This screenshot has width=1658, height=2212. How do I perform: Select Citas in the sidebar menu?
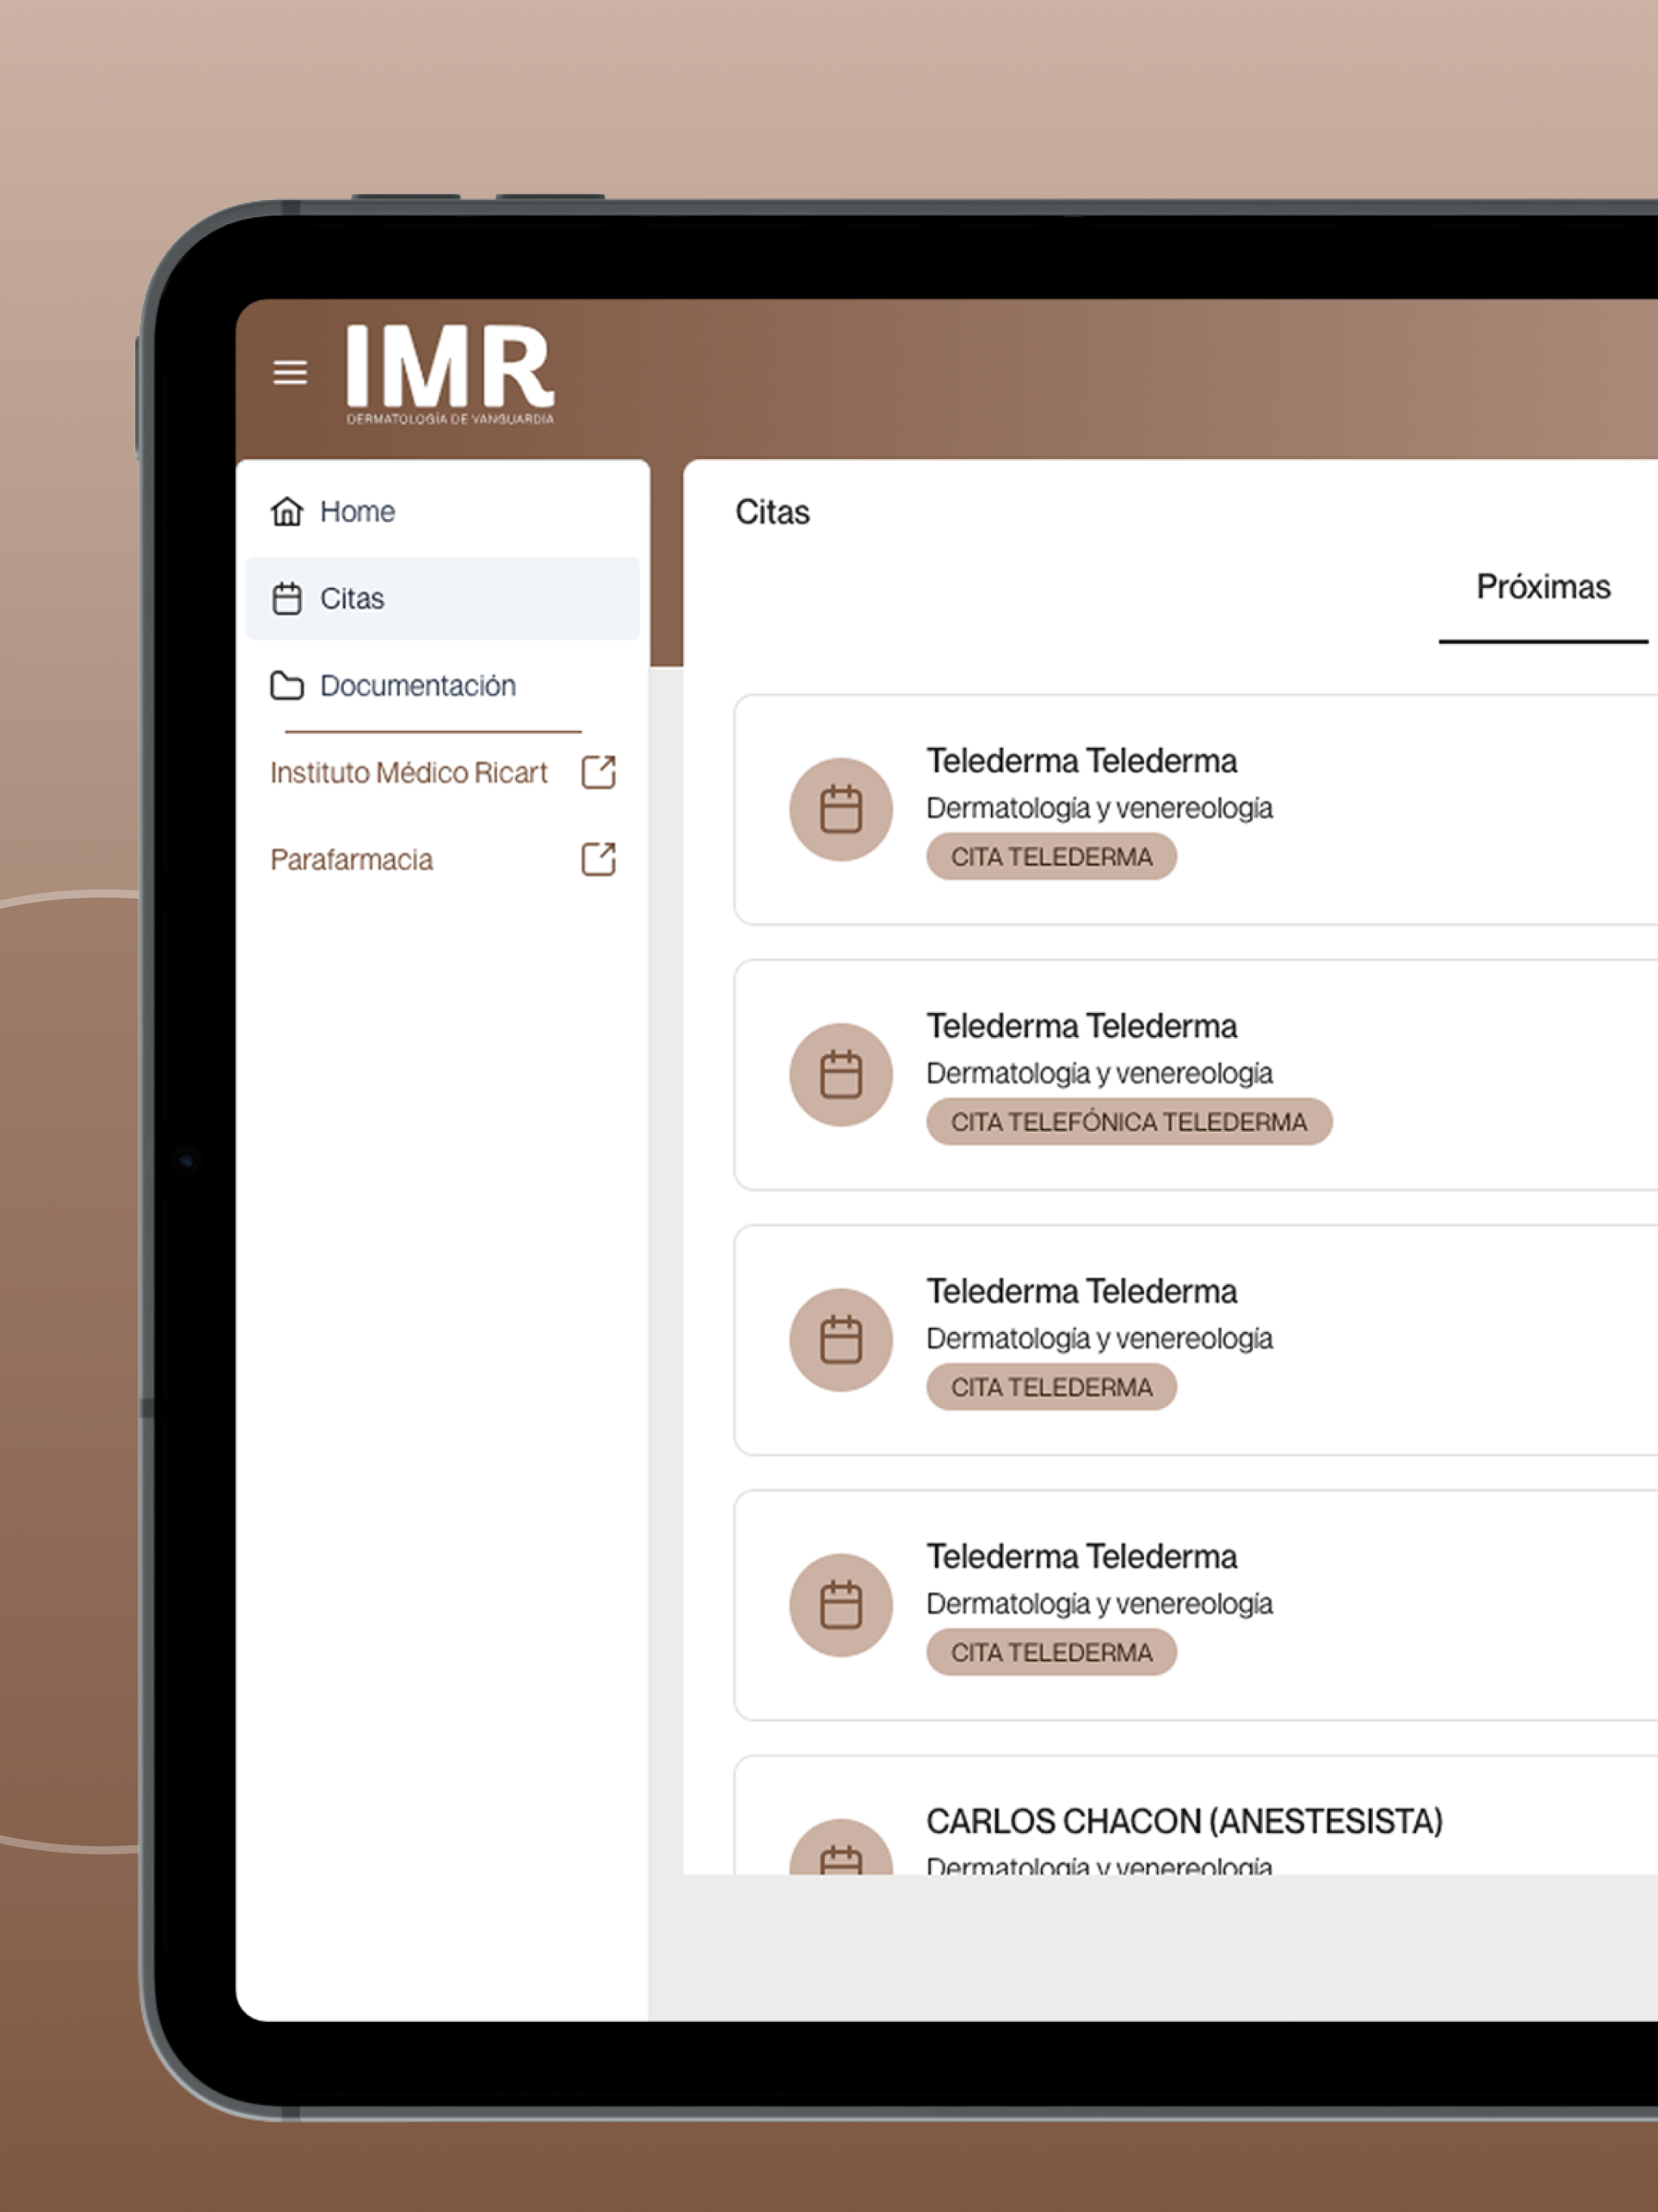pyautogui.click(x=442, y=598)
